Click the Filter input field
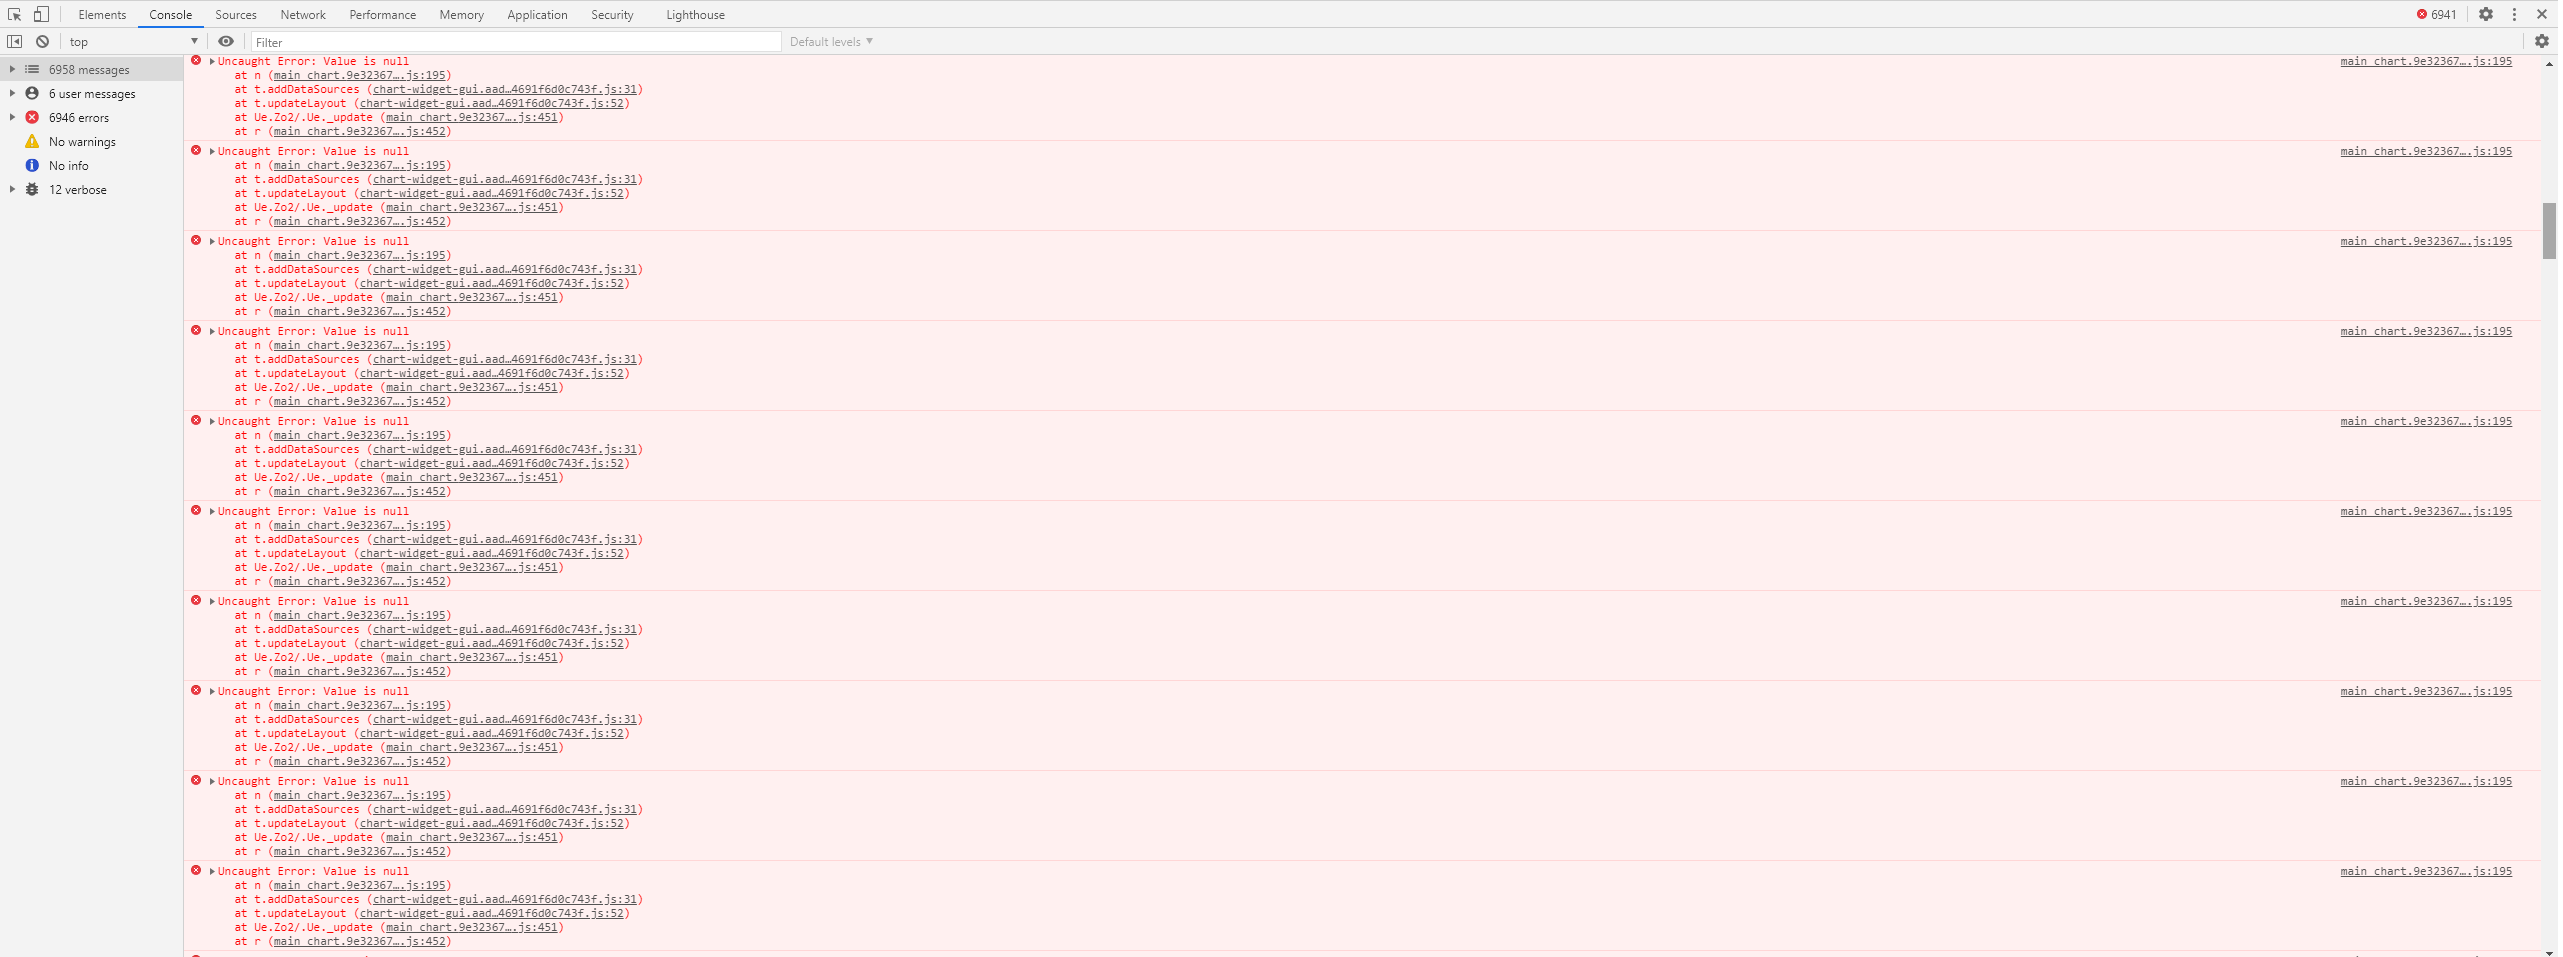This screenshot has width=2563, height=957. pos(515,41)
